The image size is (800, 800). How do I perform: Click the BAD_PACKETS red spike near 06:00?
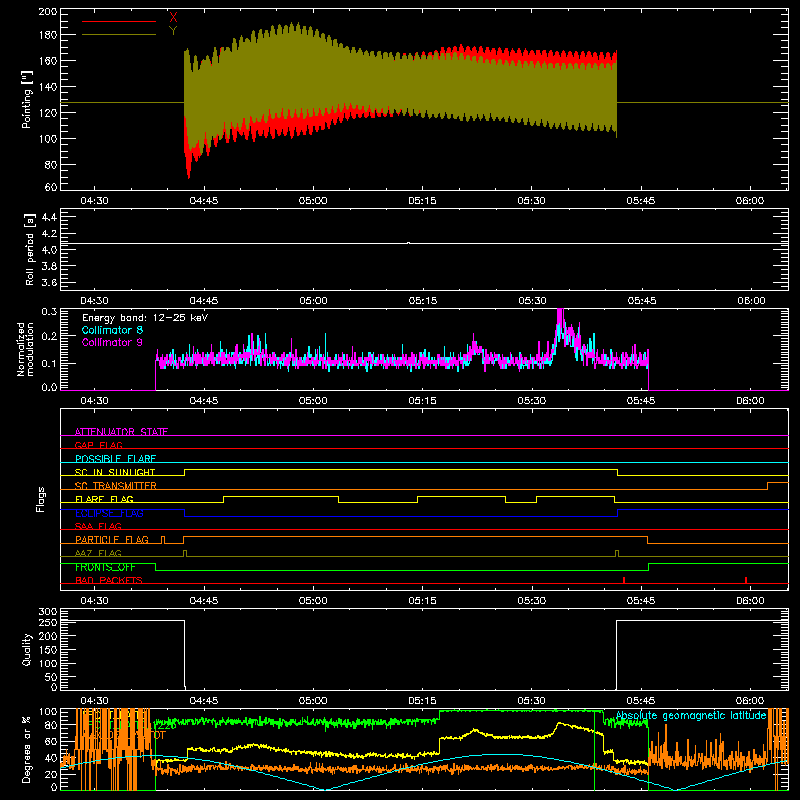(x=746, y=580)
